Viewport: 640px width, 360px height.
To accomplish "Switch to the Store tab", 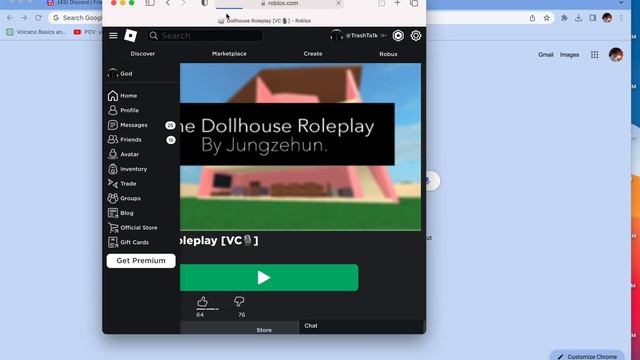I will coord(264,329).
